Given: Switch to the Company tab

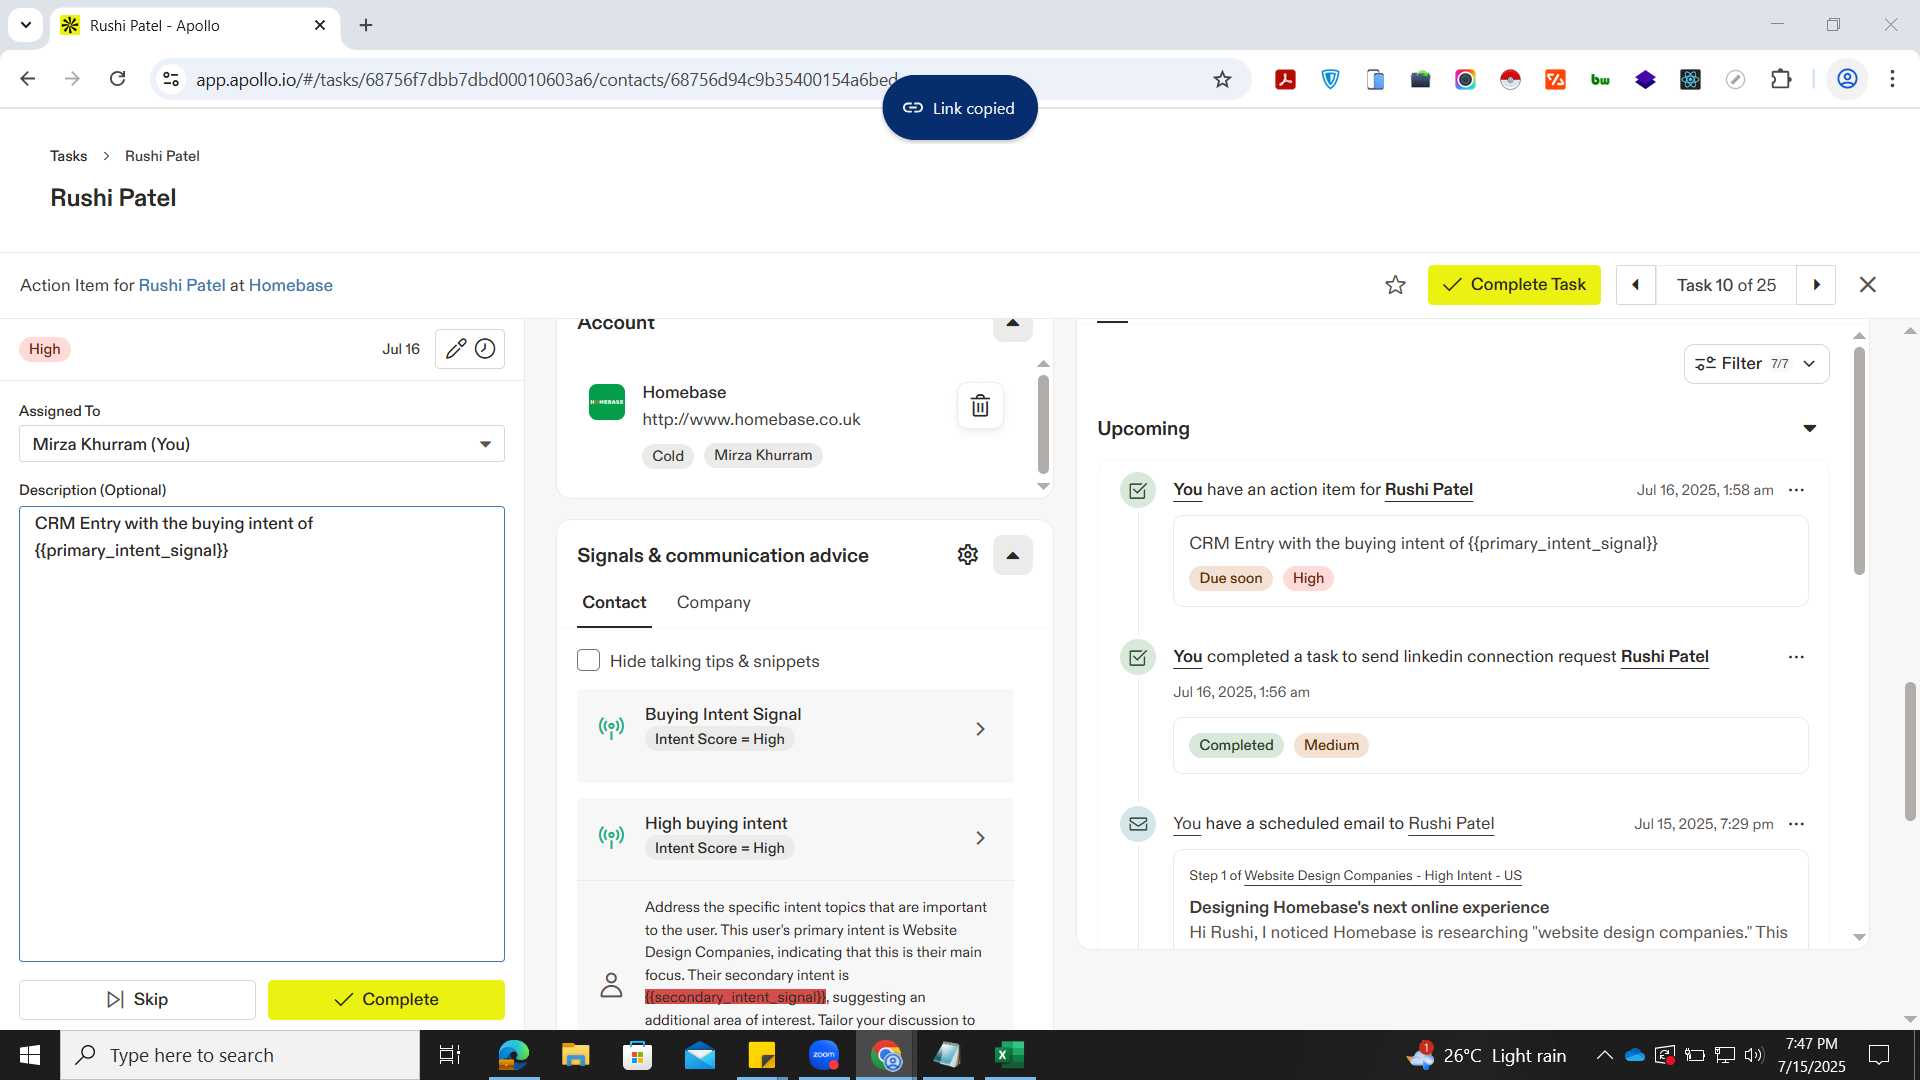Looking at the screenshot, I should 713,603.
